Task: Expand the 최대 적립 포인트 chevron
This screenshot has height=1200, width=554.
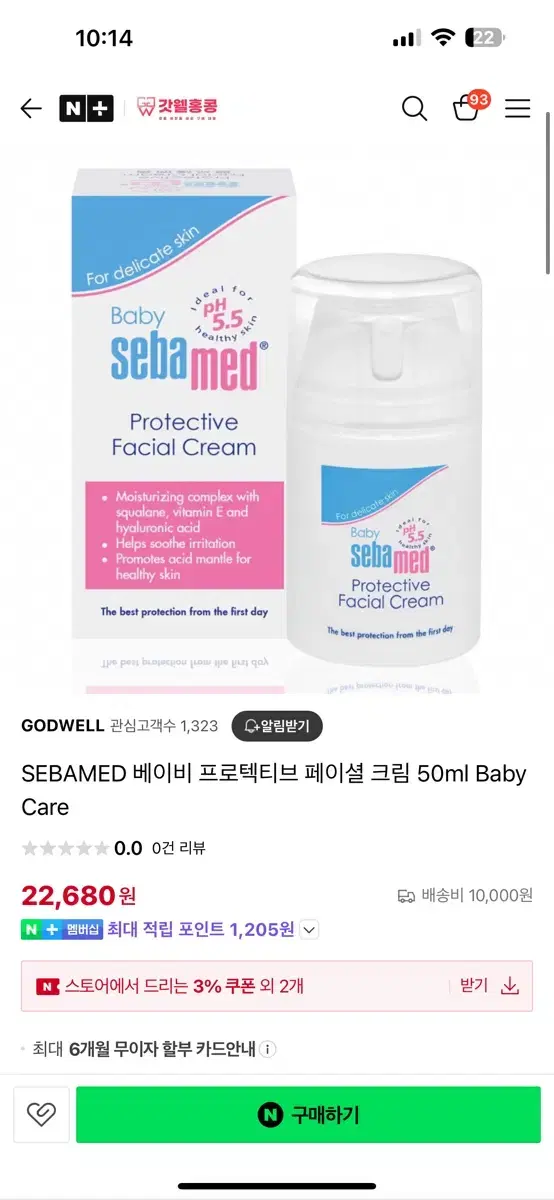Action: [x=309, y=930]
